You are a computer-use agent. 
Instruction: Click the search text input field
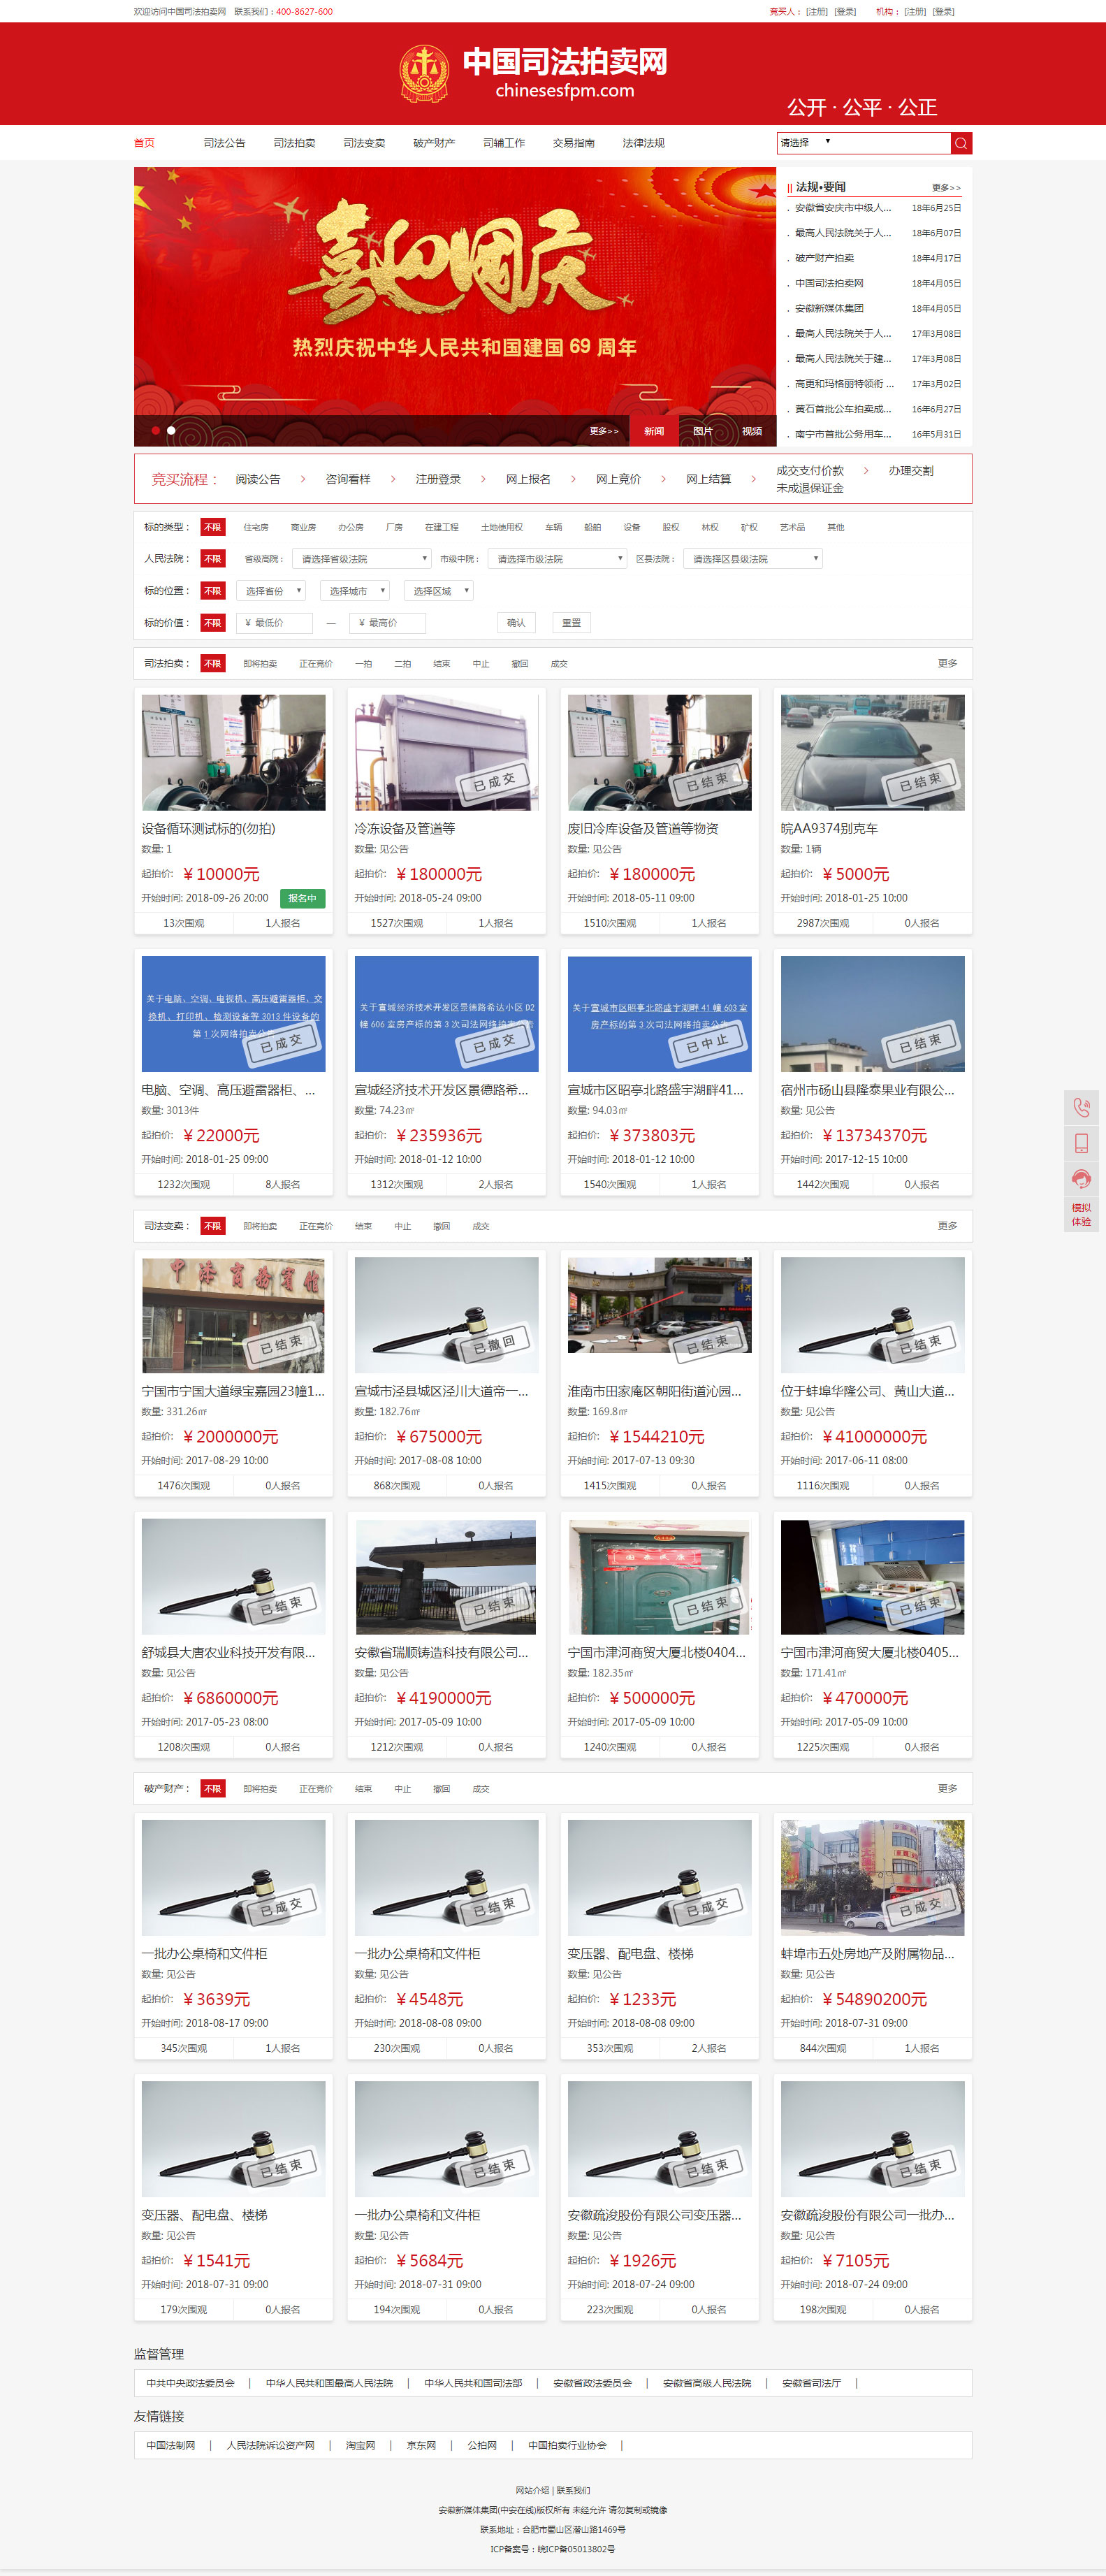click(893, 143)
